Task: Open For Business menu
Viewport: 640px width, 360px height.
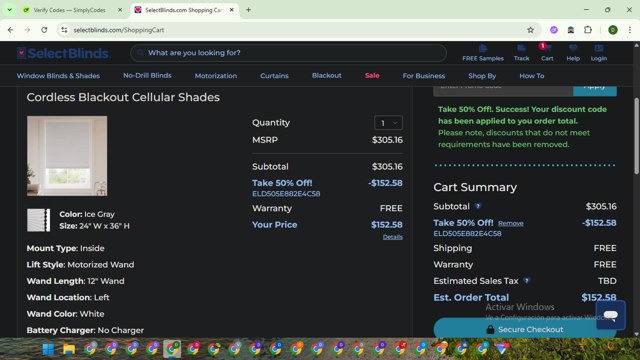Action: click(424, 76)
